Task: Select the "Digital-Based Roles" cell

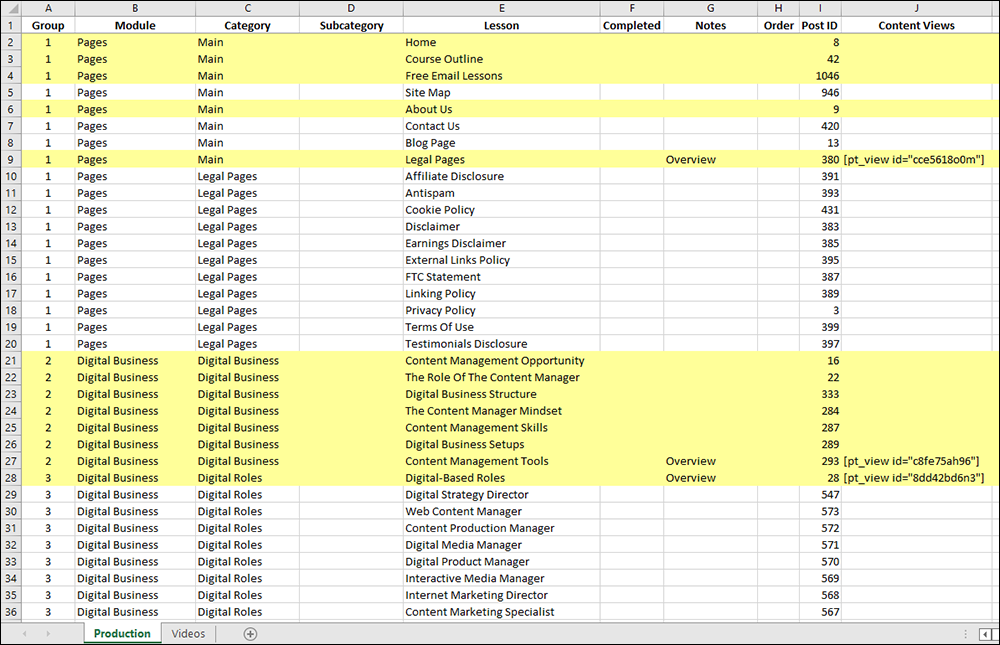Action: (x=501, y=478)
